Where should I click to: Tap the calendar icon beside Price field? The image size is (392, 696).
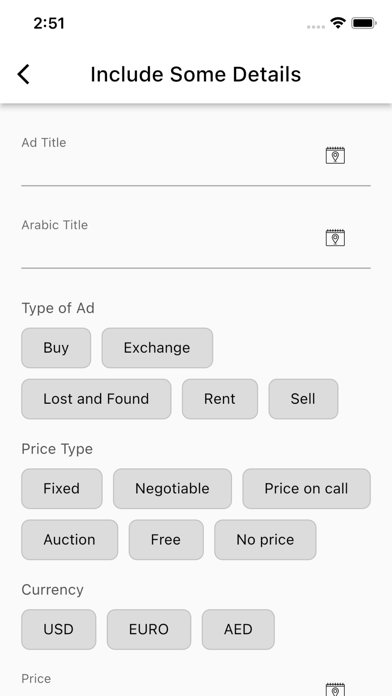click(x=335, y=689)
